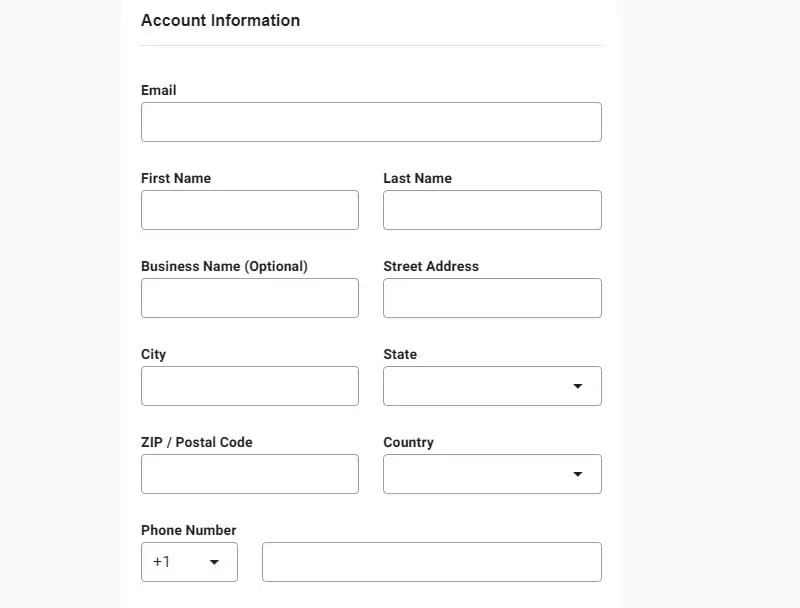Select the First Name text box
The image size is (800, 608).
coord(250,210)
